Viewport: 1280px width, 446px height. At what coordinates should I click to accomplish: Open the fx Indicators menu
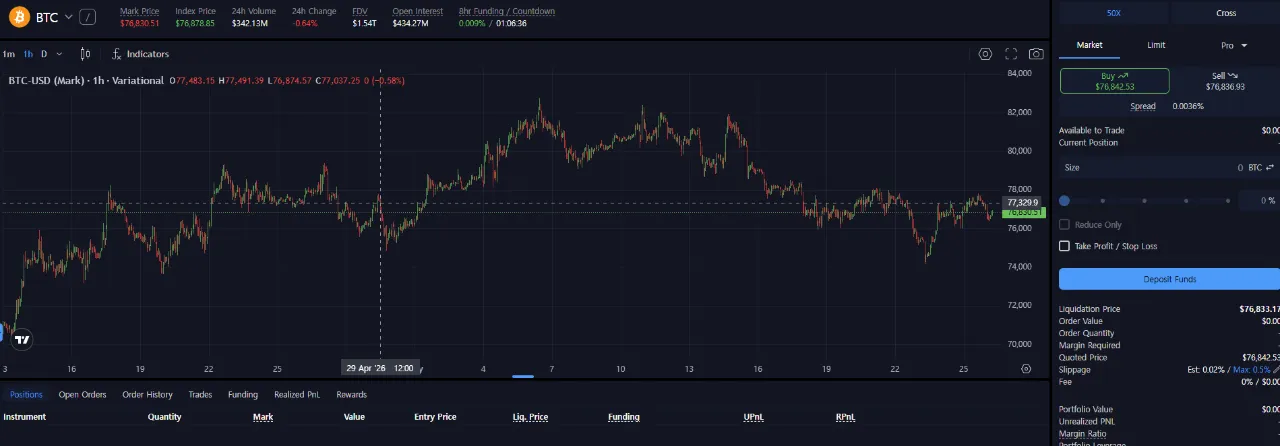[x=141, y=54]
